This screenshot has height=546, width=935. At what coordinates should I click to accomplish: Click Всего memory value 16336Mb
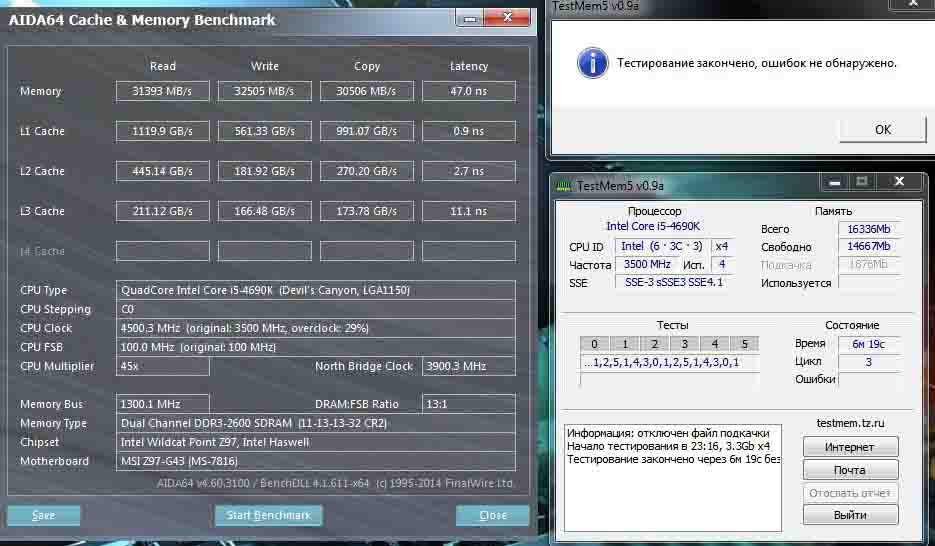pyautogui.click(x=869, y=229)
